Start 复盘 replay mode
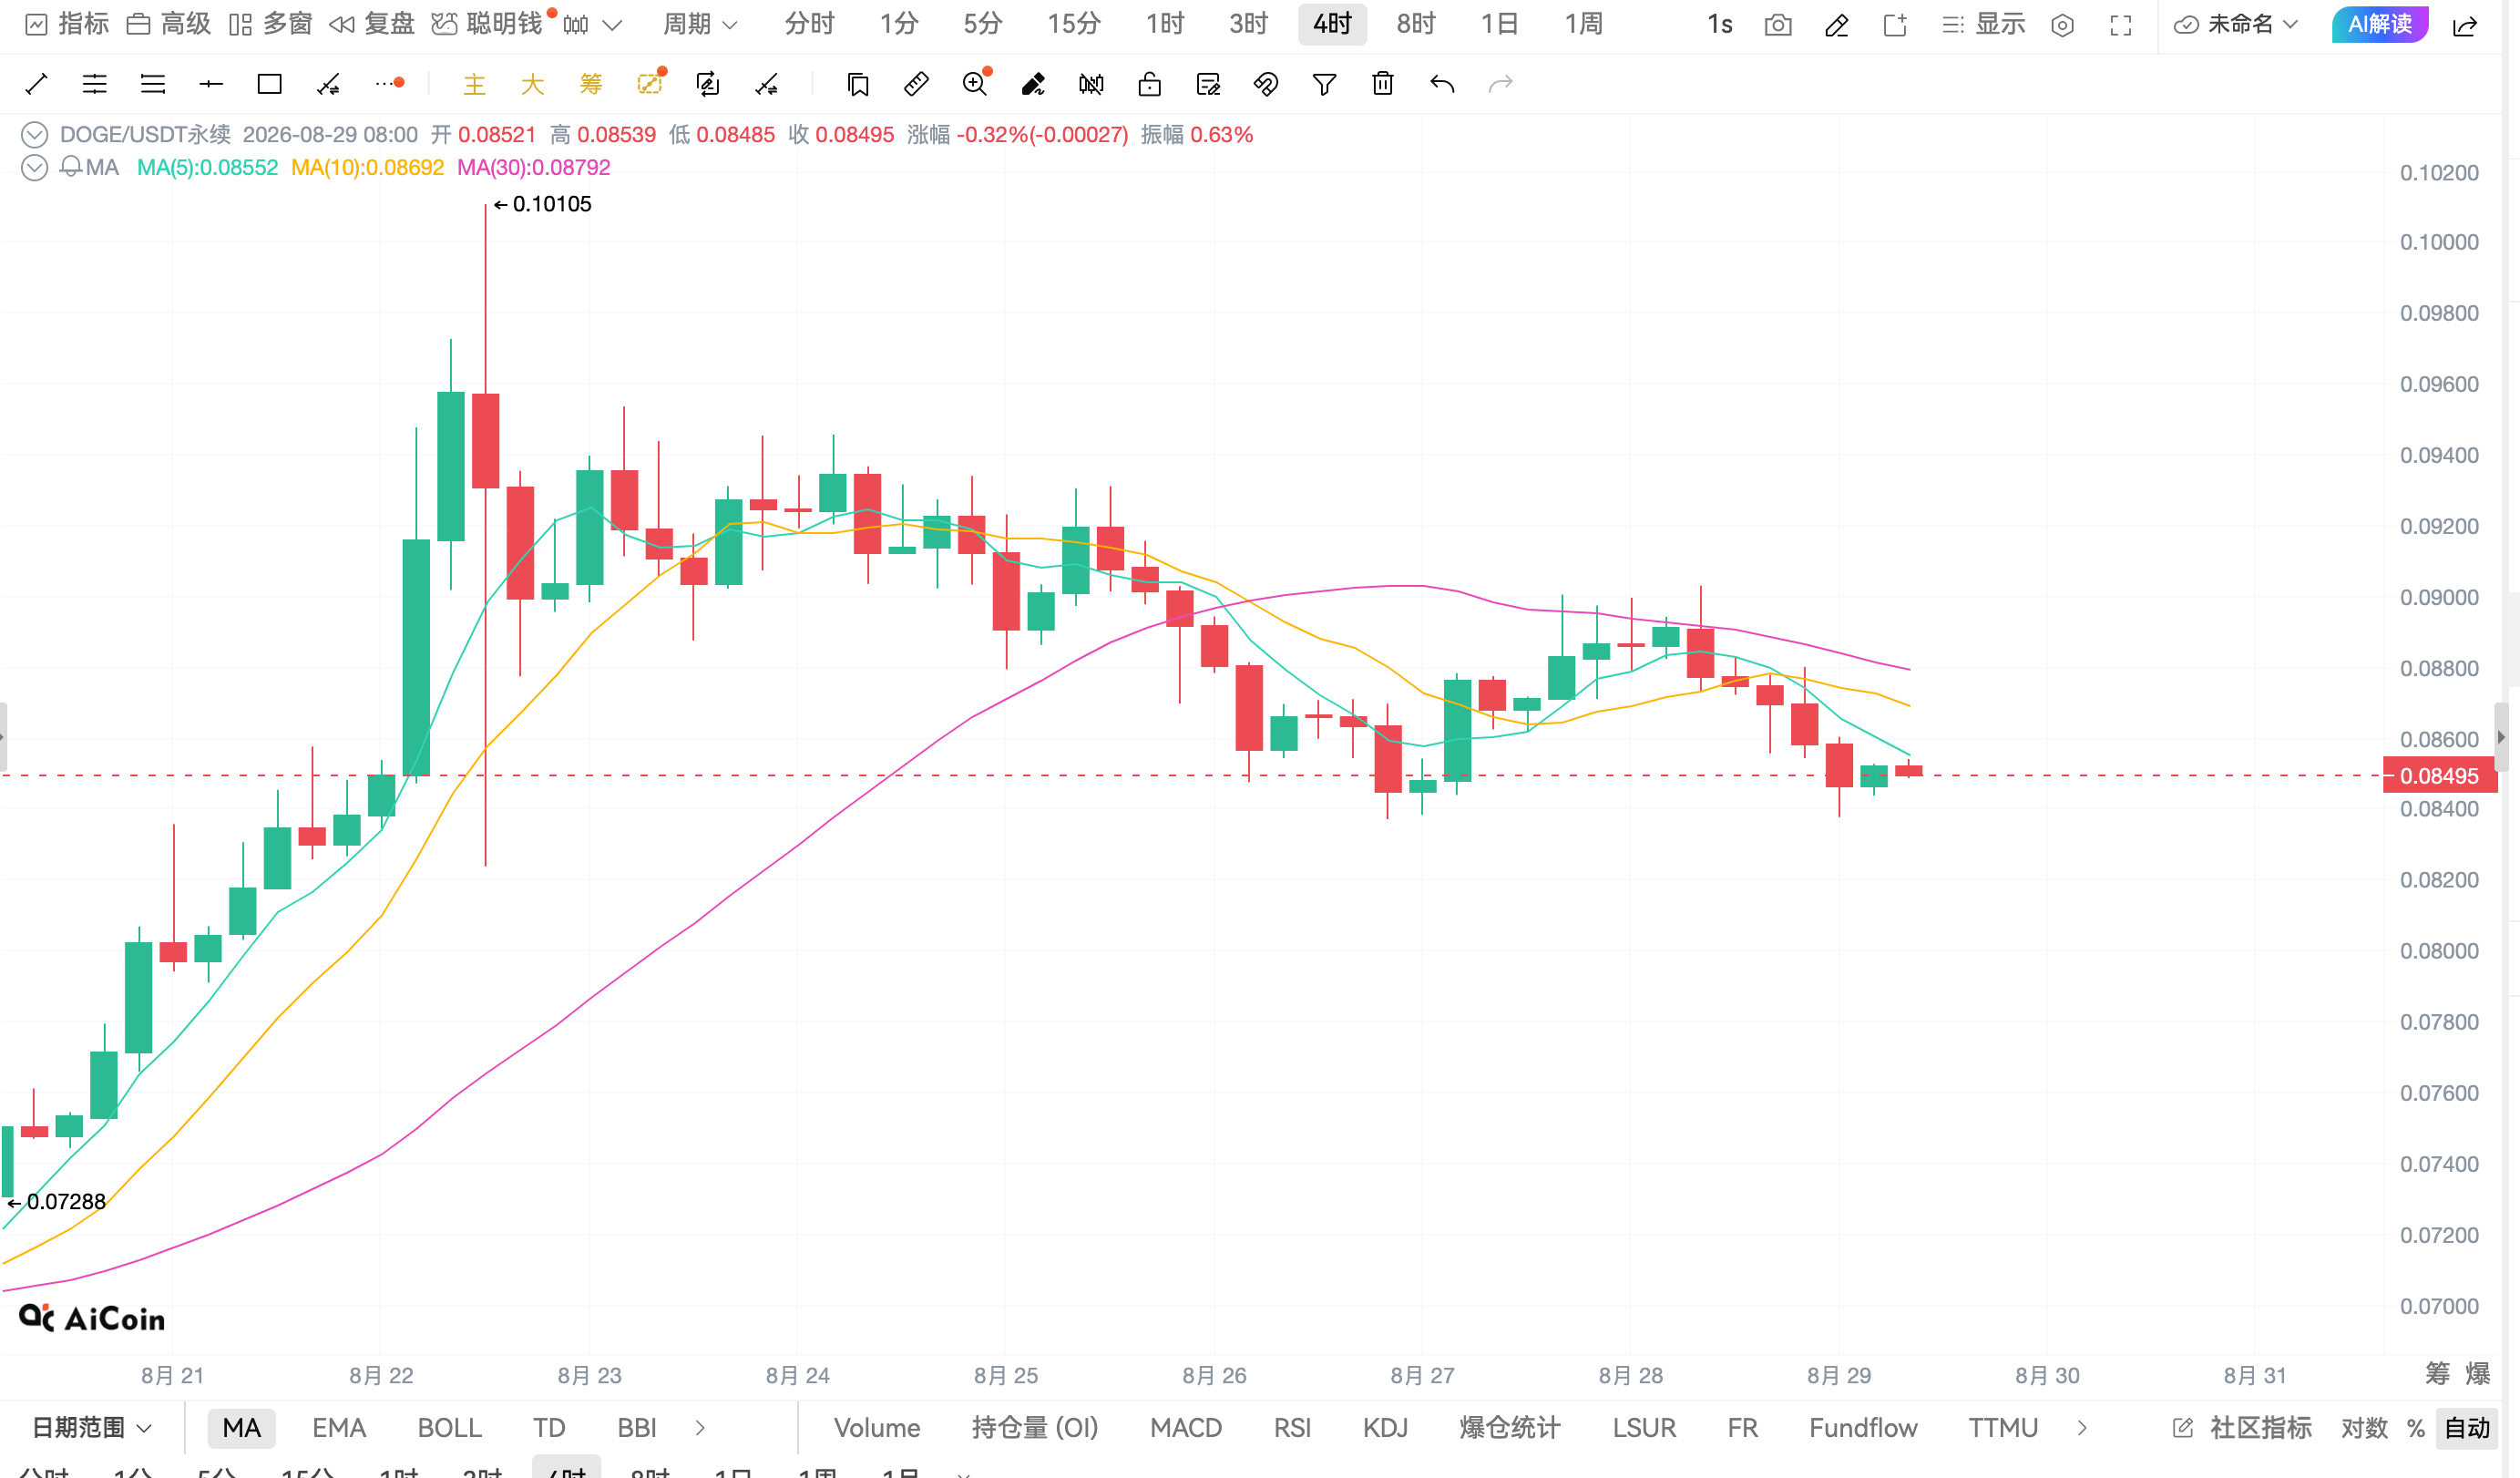The height and width of the screenshot is (1478, 2520). point(372,24)
